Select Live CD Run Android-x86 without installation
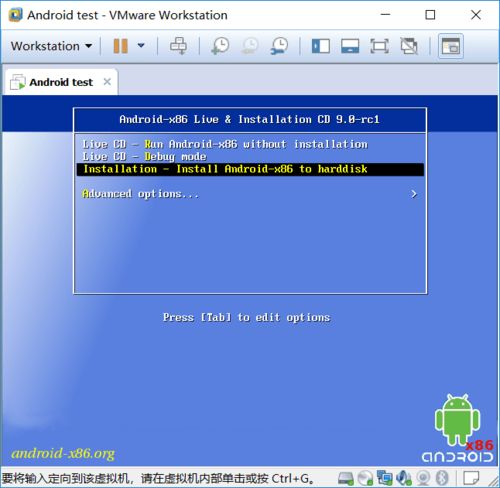Viewport: 500px width, 488px height. [225, 144]
